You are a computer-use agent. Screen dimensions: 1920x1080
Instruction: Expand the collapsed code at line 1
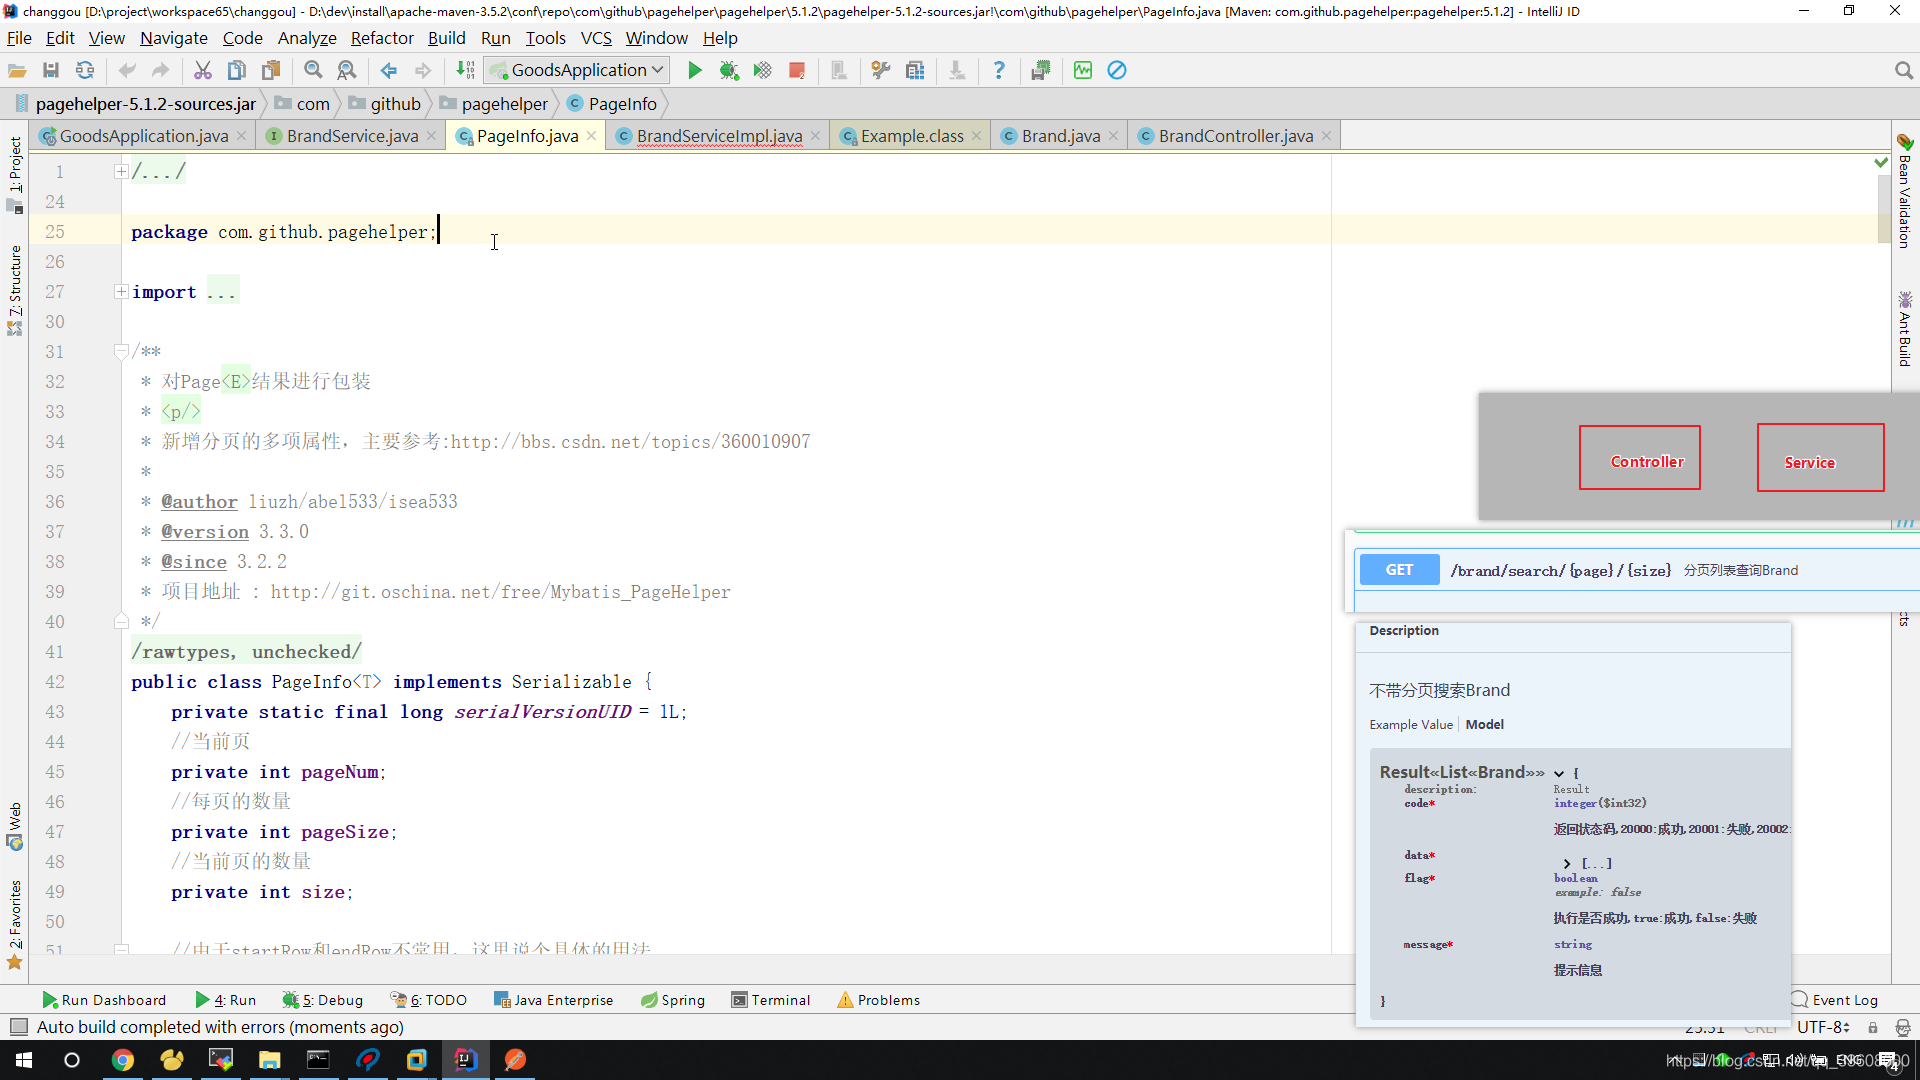click(121, 169)
